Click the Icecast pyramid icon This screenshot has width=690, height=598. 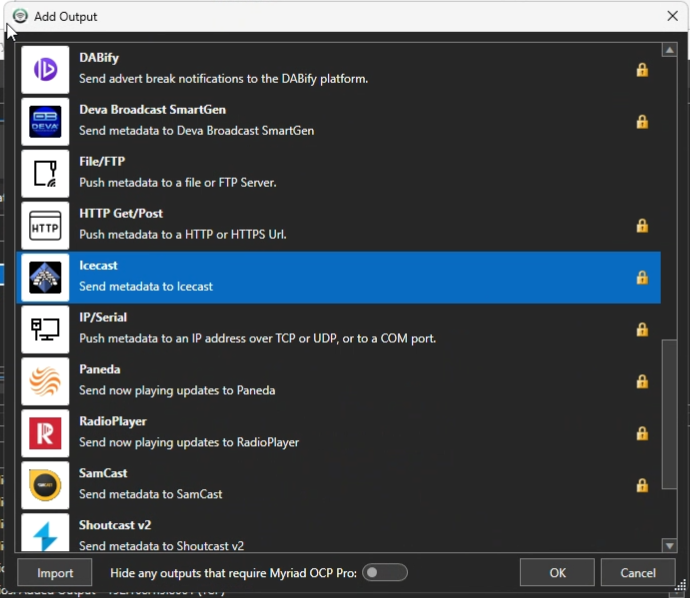click(x=45, y=277)
